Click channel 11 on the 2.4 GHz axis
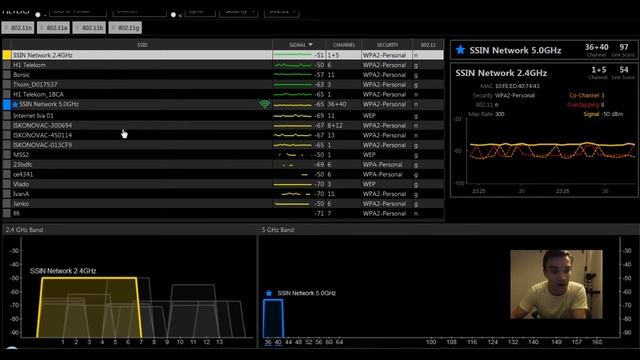Viewport: 640px width, 360px height. [x=193, y=342]
